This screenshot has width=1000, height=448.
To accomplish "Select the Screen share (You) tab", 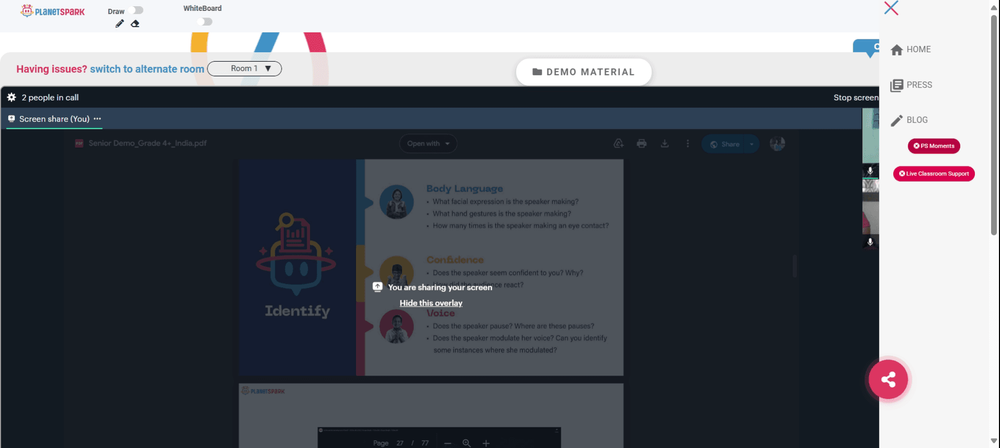I will tap(54, 119).
